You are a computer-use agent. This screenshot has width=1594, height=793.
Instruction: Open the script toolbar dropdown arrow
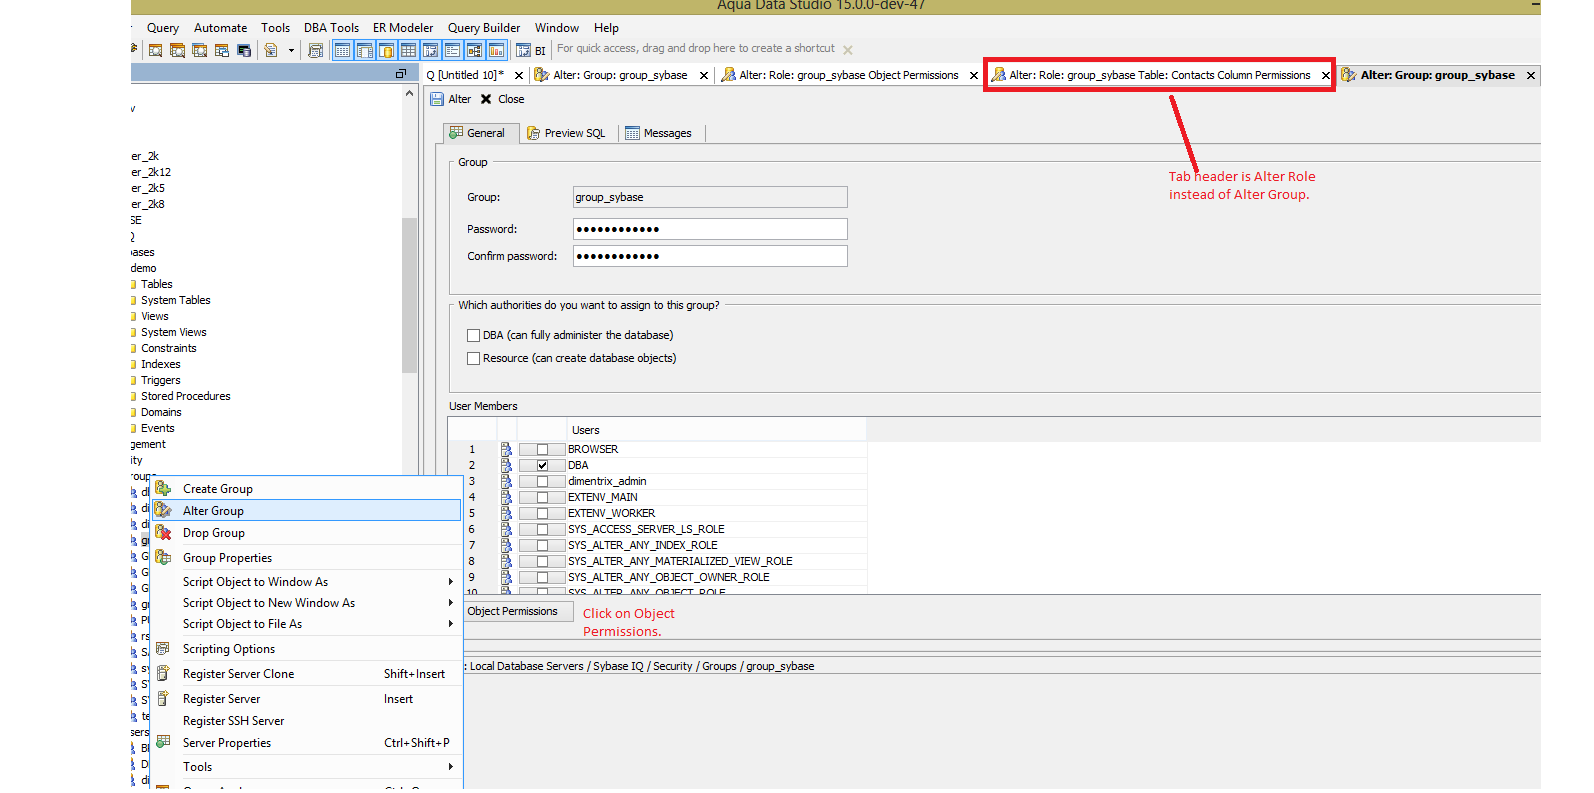[291, 50]
